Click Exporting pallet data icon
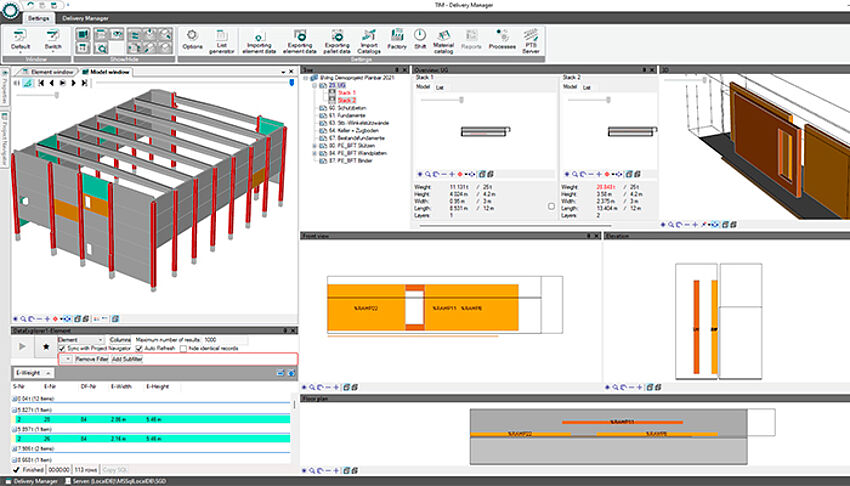The height and width of the screenshot is (486, 850). (x=336, y=38)
